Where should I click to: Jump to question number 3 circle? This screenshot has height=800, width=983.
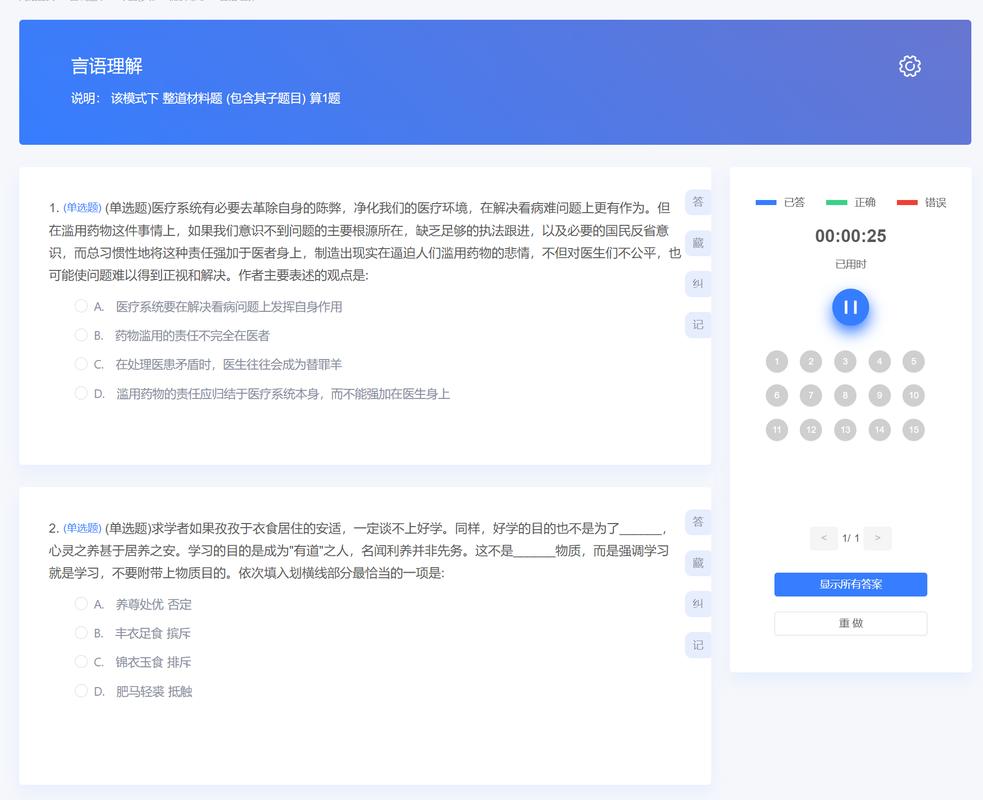coord(845,361)
